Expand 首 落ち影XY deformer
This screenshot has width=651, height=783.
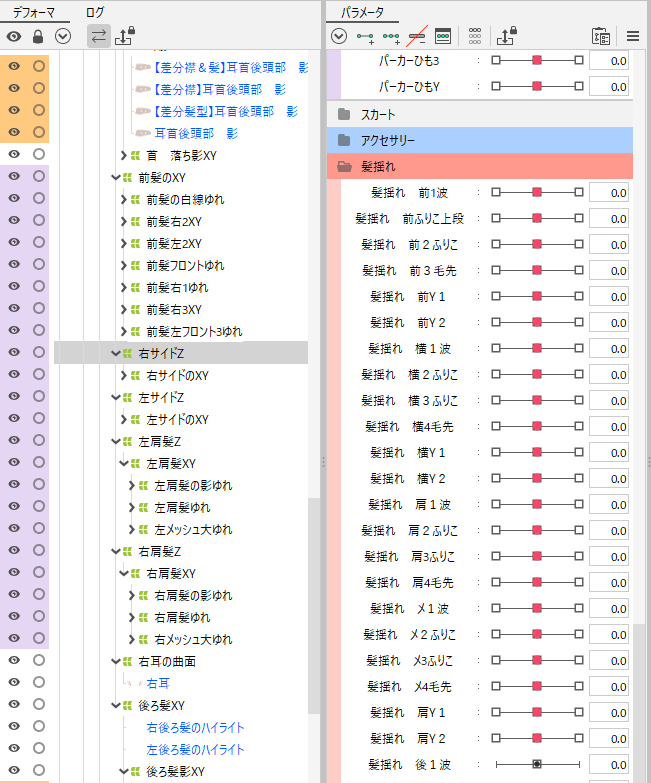(x=123, y=156)
